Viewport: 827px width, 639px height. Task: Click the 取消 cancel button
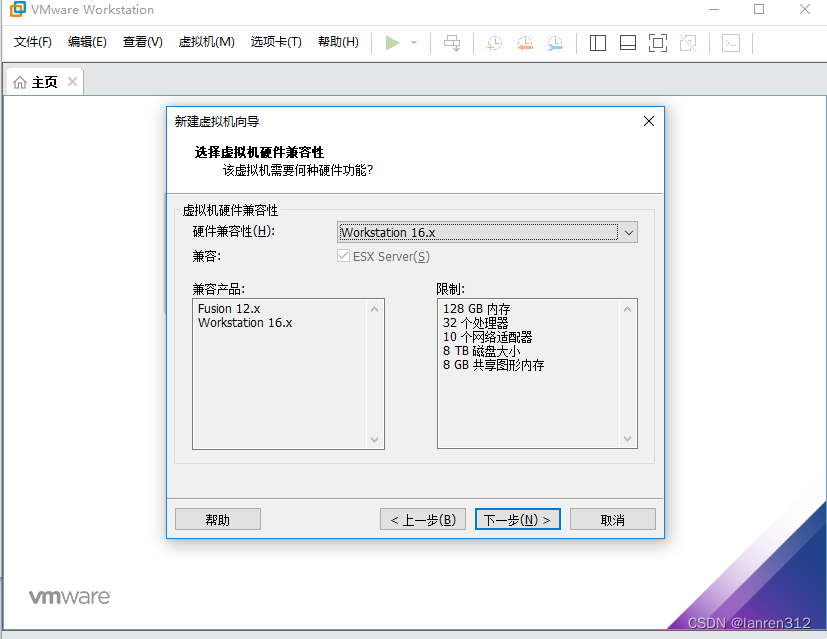(x=613, y=519)
